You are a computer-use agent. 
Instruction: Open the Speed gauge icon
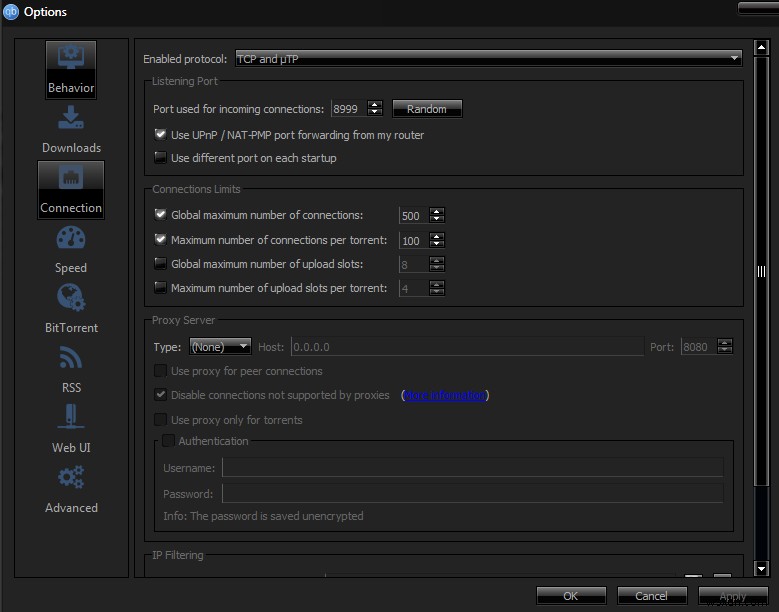(71, 237)
